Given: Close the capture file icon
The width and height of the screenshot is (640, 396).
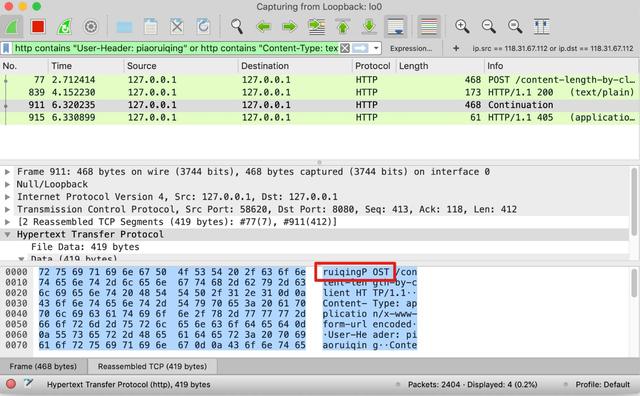Looking at the screenshot, I should pos(177,27).
